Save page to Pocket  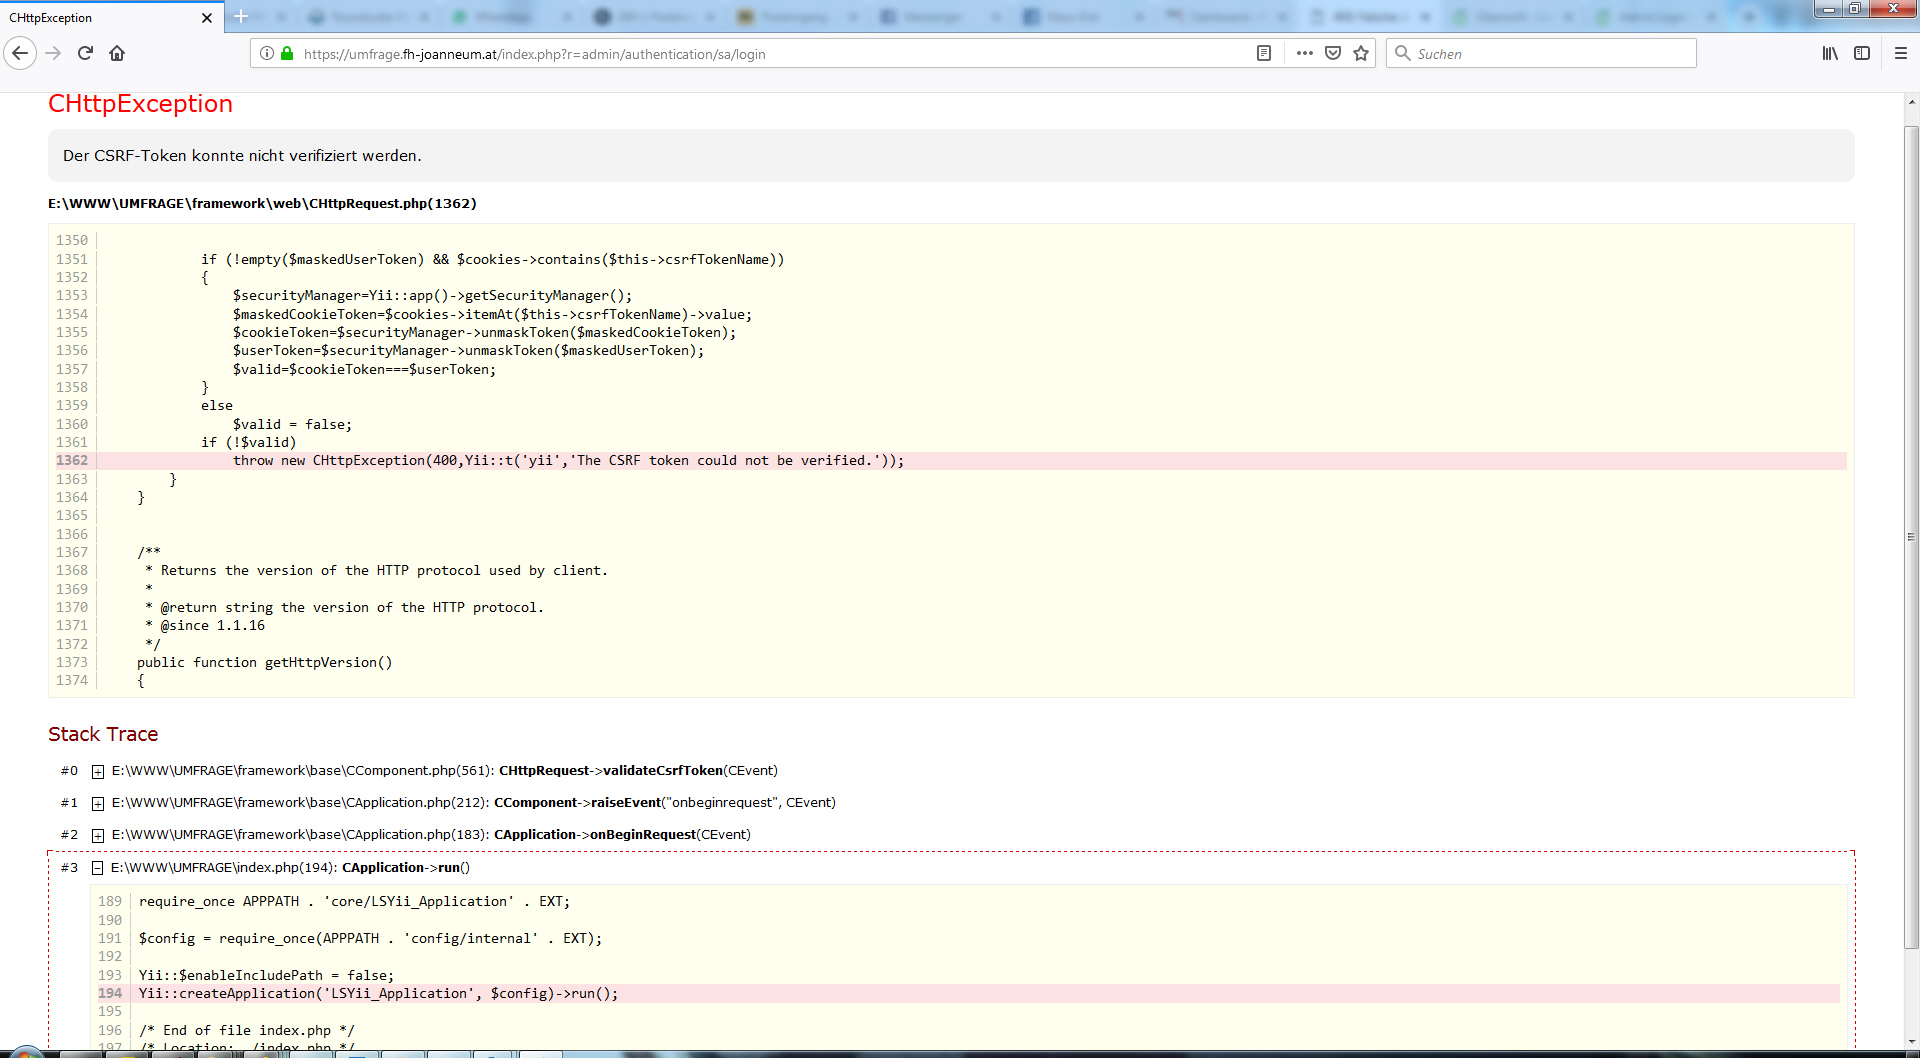(1333, 54)
